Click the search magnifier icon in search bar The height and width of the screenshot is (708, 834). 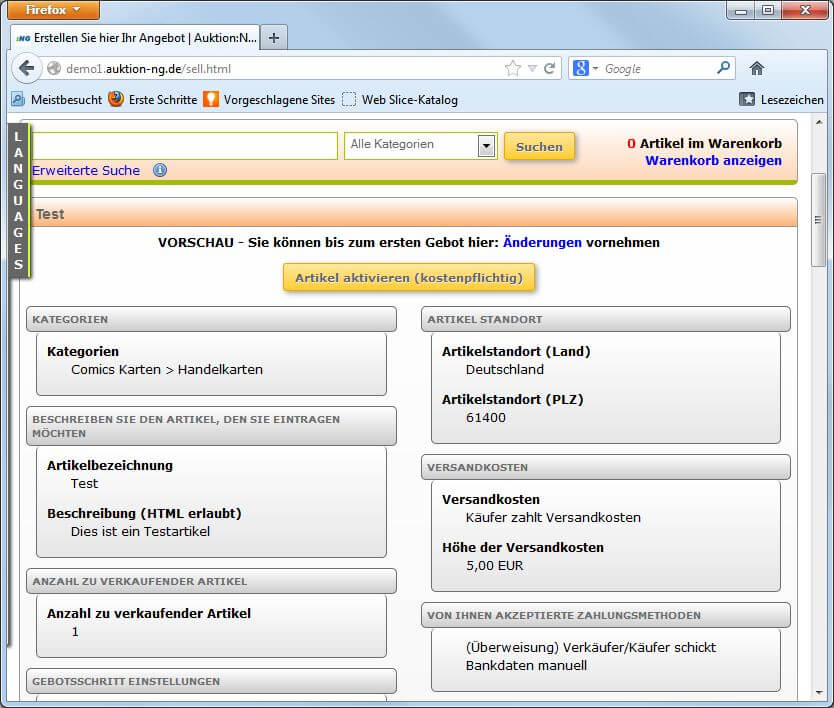click(723, 68)
